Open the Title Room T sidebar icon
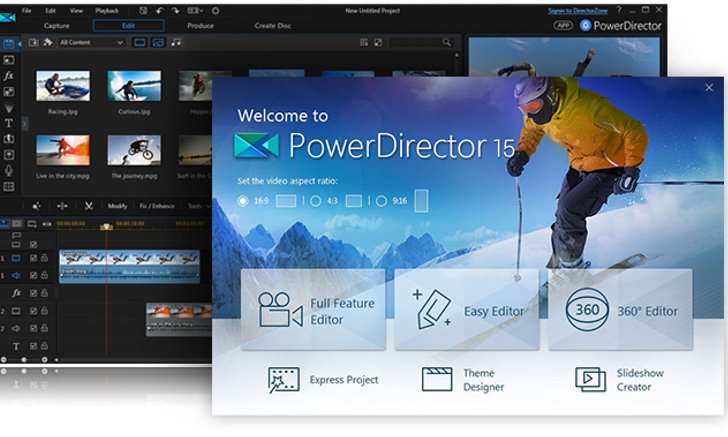Image resolution: width=728 pixels, height=437 pixels. (x=8, y=123)
